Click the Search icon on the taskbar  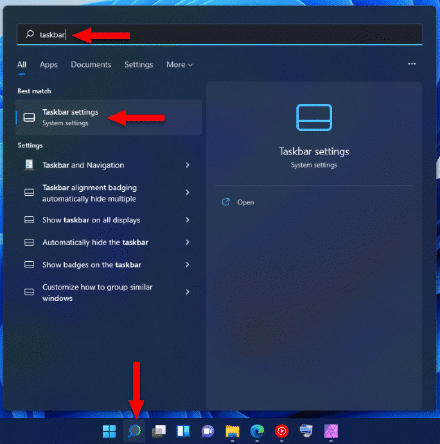(x=134, y=431)
